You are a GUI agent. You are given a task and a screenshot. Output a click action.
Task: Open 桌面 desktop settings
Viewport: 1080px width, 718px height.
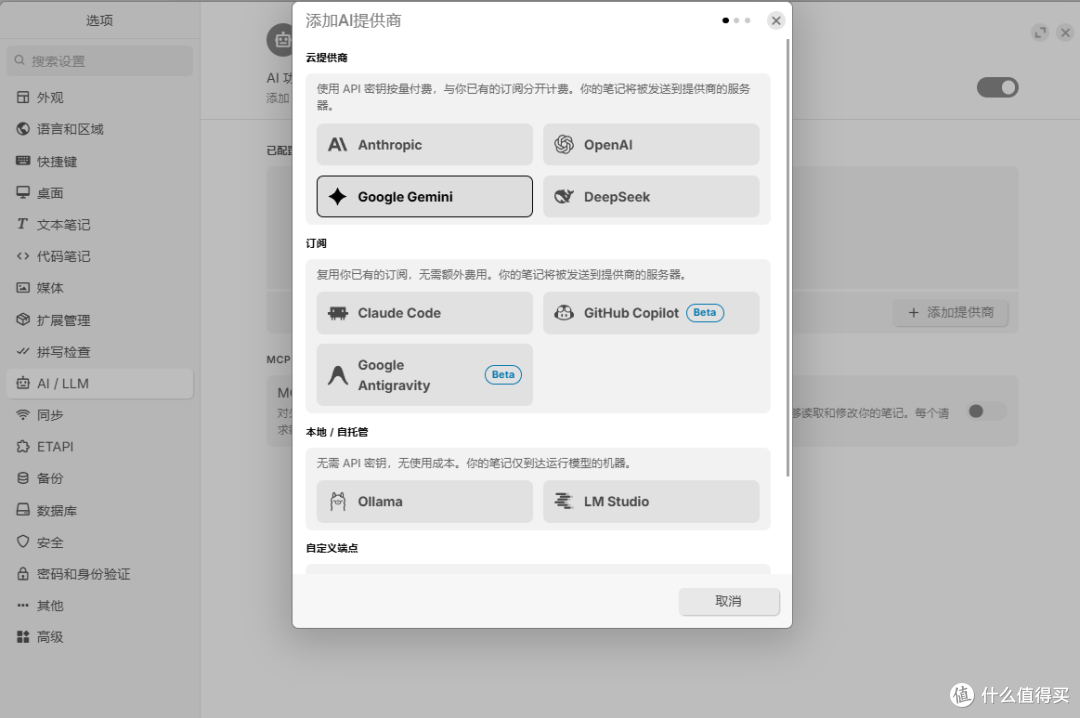(100, 193)
